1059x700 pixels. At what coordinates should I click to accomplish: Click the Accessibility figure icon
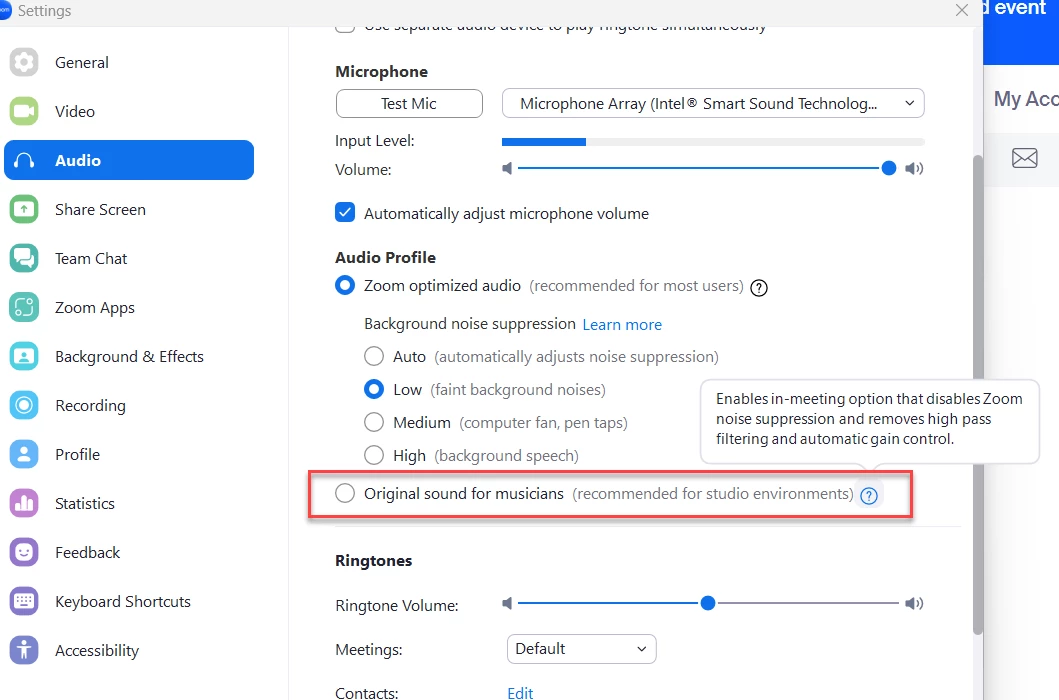(24, 651)
